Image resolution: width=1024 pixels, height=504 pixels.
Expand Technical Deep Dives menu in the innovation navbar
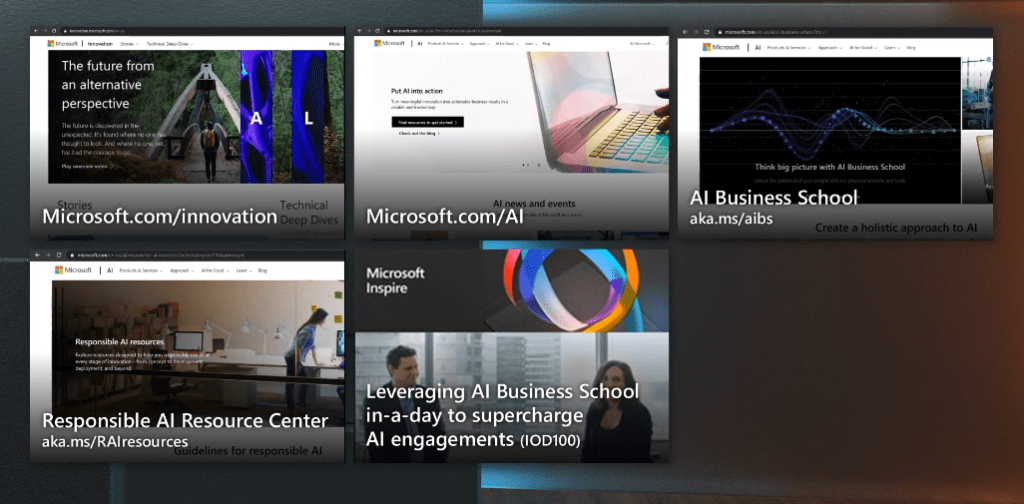point(169,44)
